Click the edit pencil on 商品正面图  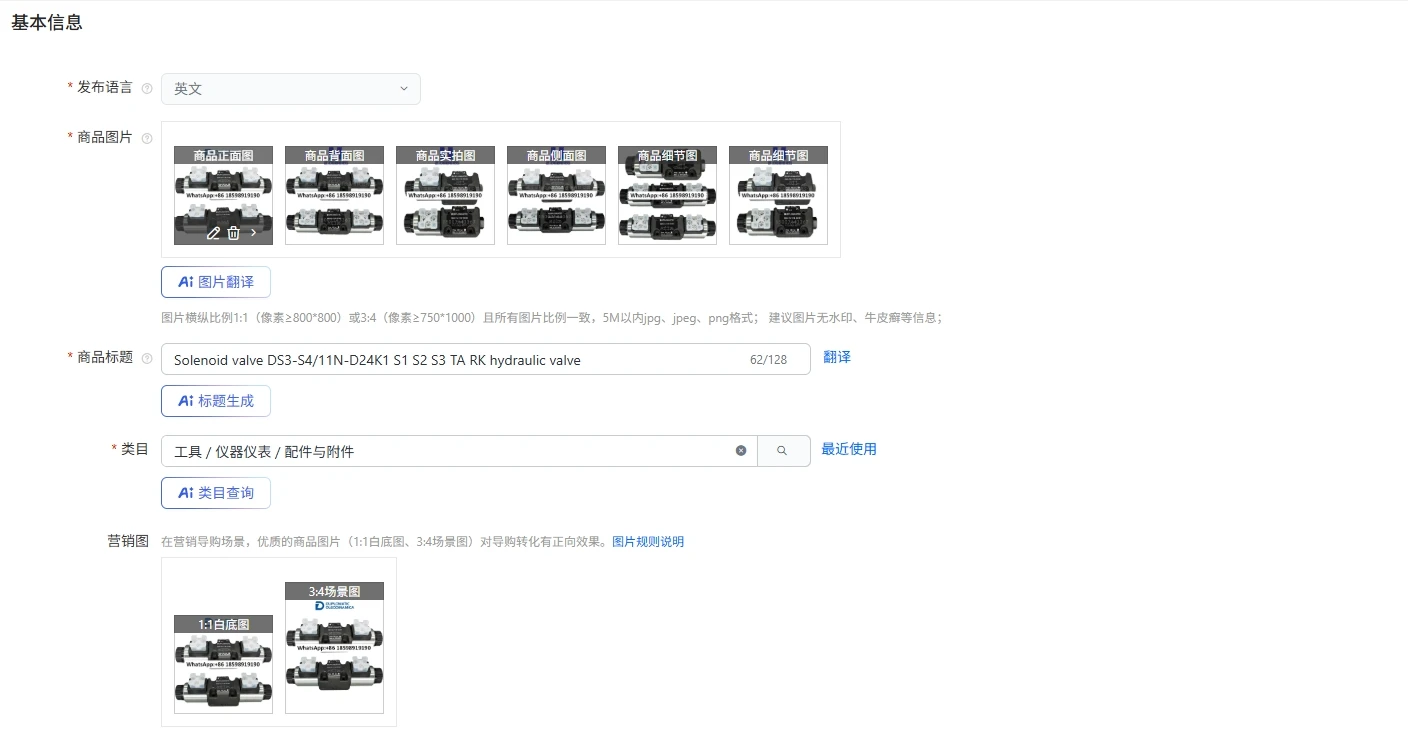[x=213, y=233]
